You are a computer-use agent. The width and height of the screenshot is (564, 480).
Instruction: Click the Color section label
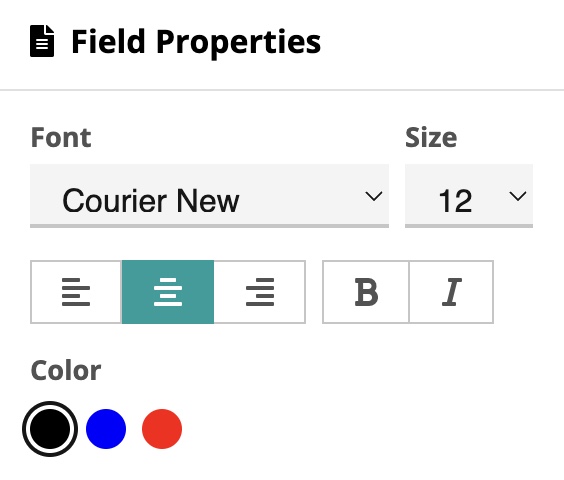click(x=66, y=370)
